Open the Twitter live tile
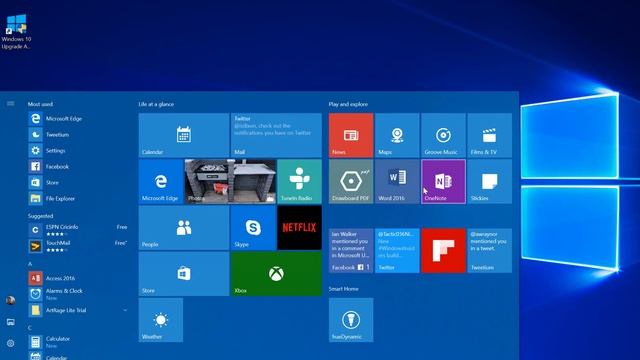This screenshot has height=360, width=640. (397, 251)
